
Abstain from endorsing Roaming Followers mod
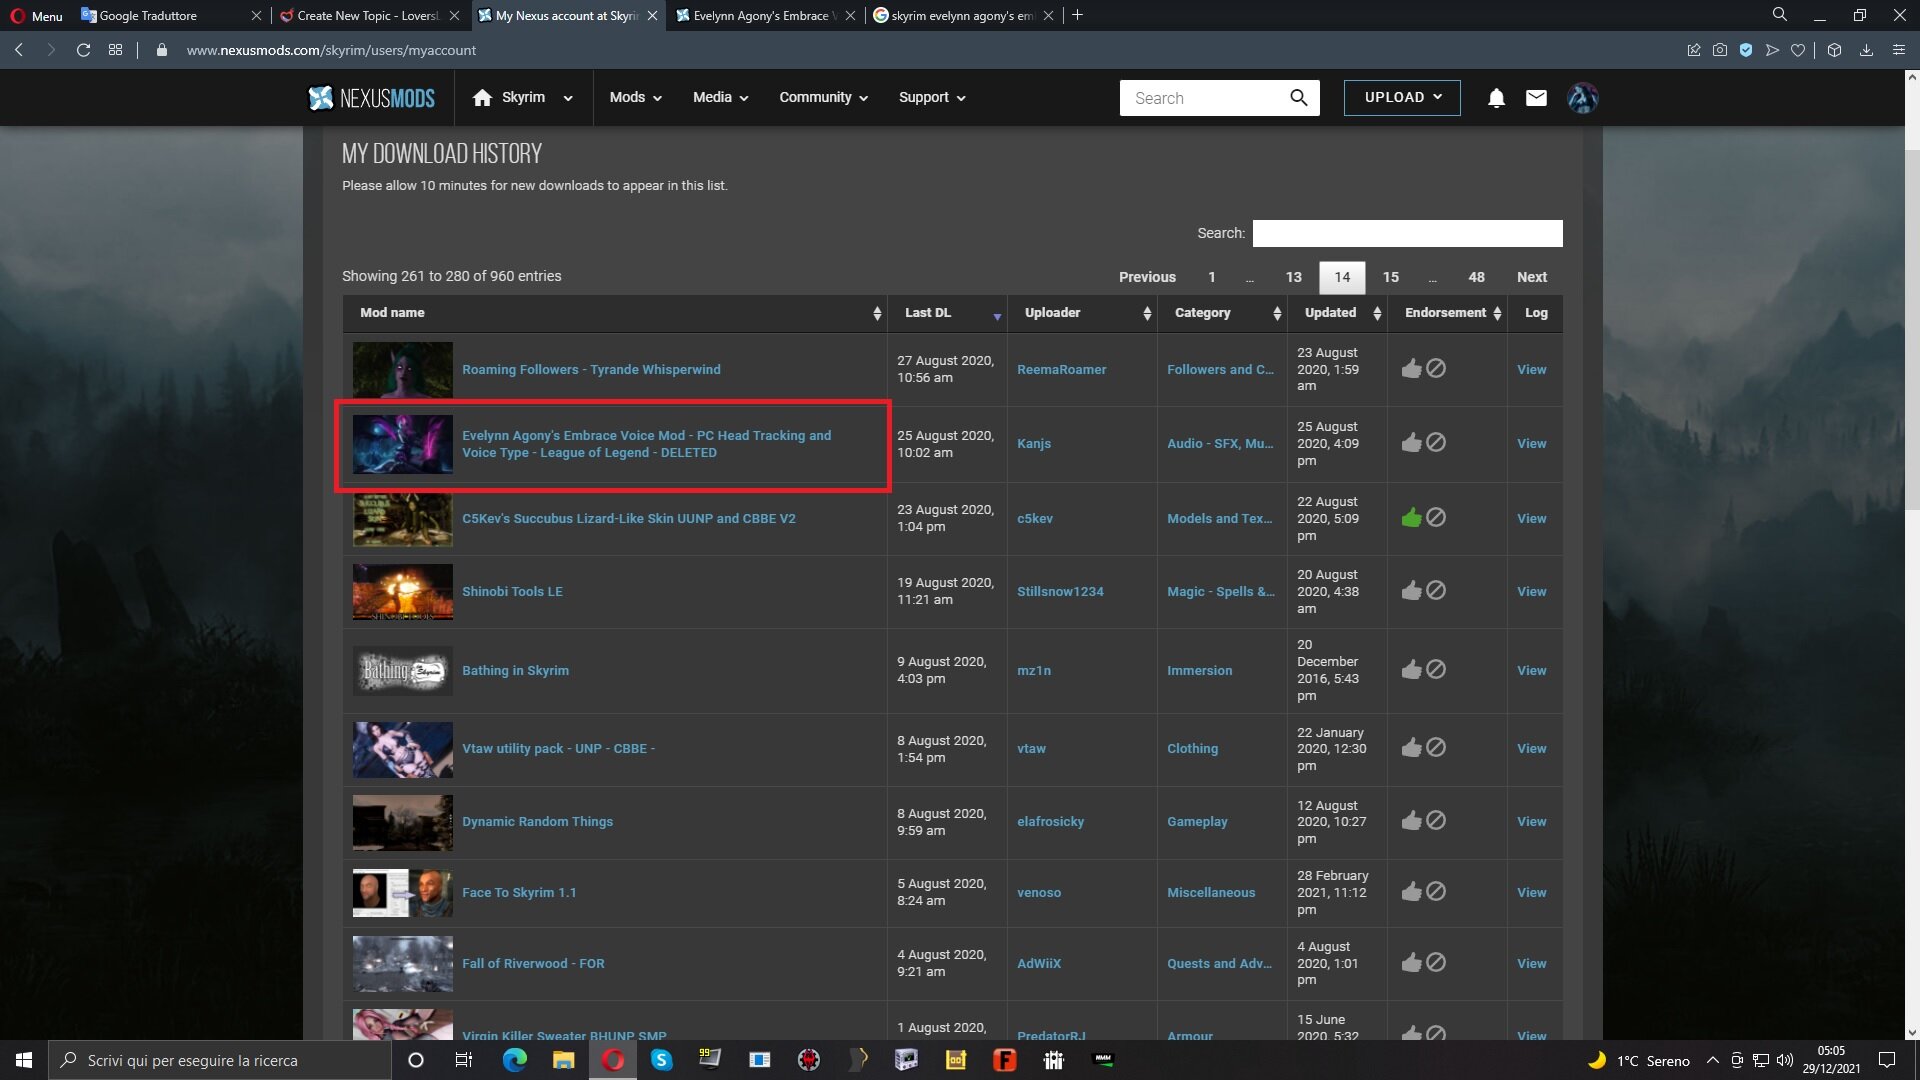1436,369
